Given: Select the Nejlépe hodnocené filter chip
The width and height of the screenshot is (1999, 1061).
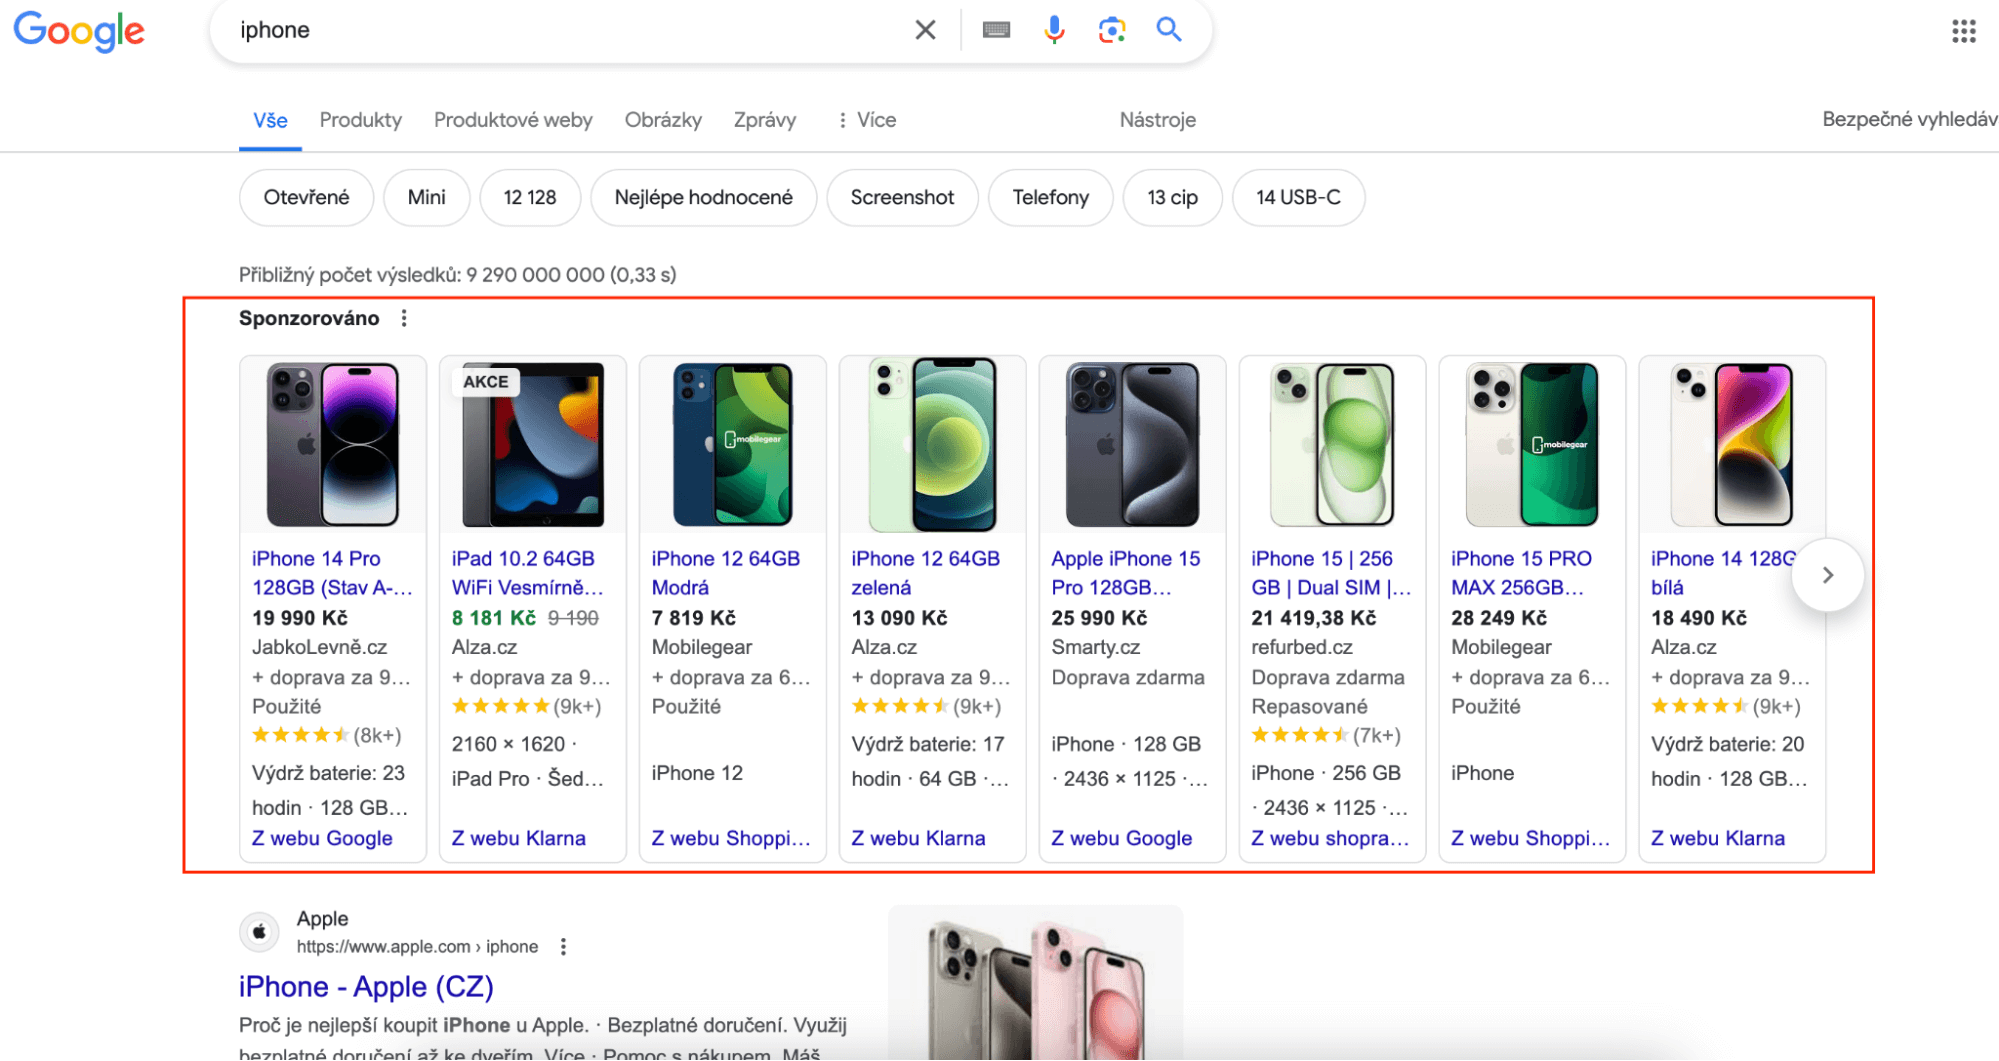Looking at the screenshot, I should point(704,197).
